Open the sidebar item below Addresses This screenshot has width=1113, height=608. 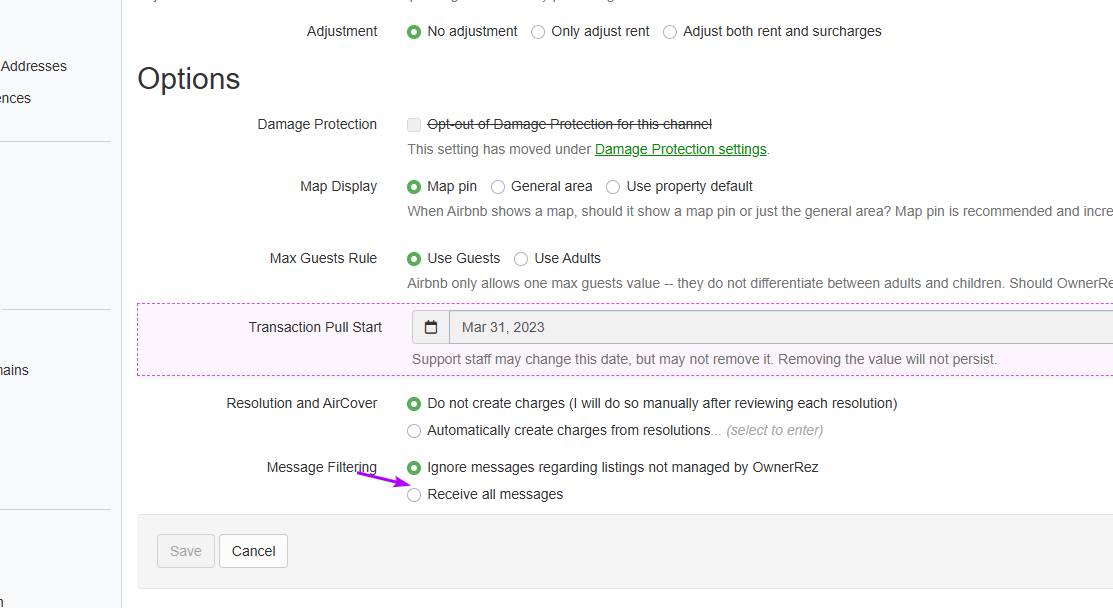click(x=16, y=98)
